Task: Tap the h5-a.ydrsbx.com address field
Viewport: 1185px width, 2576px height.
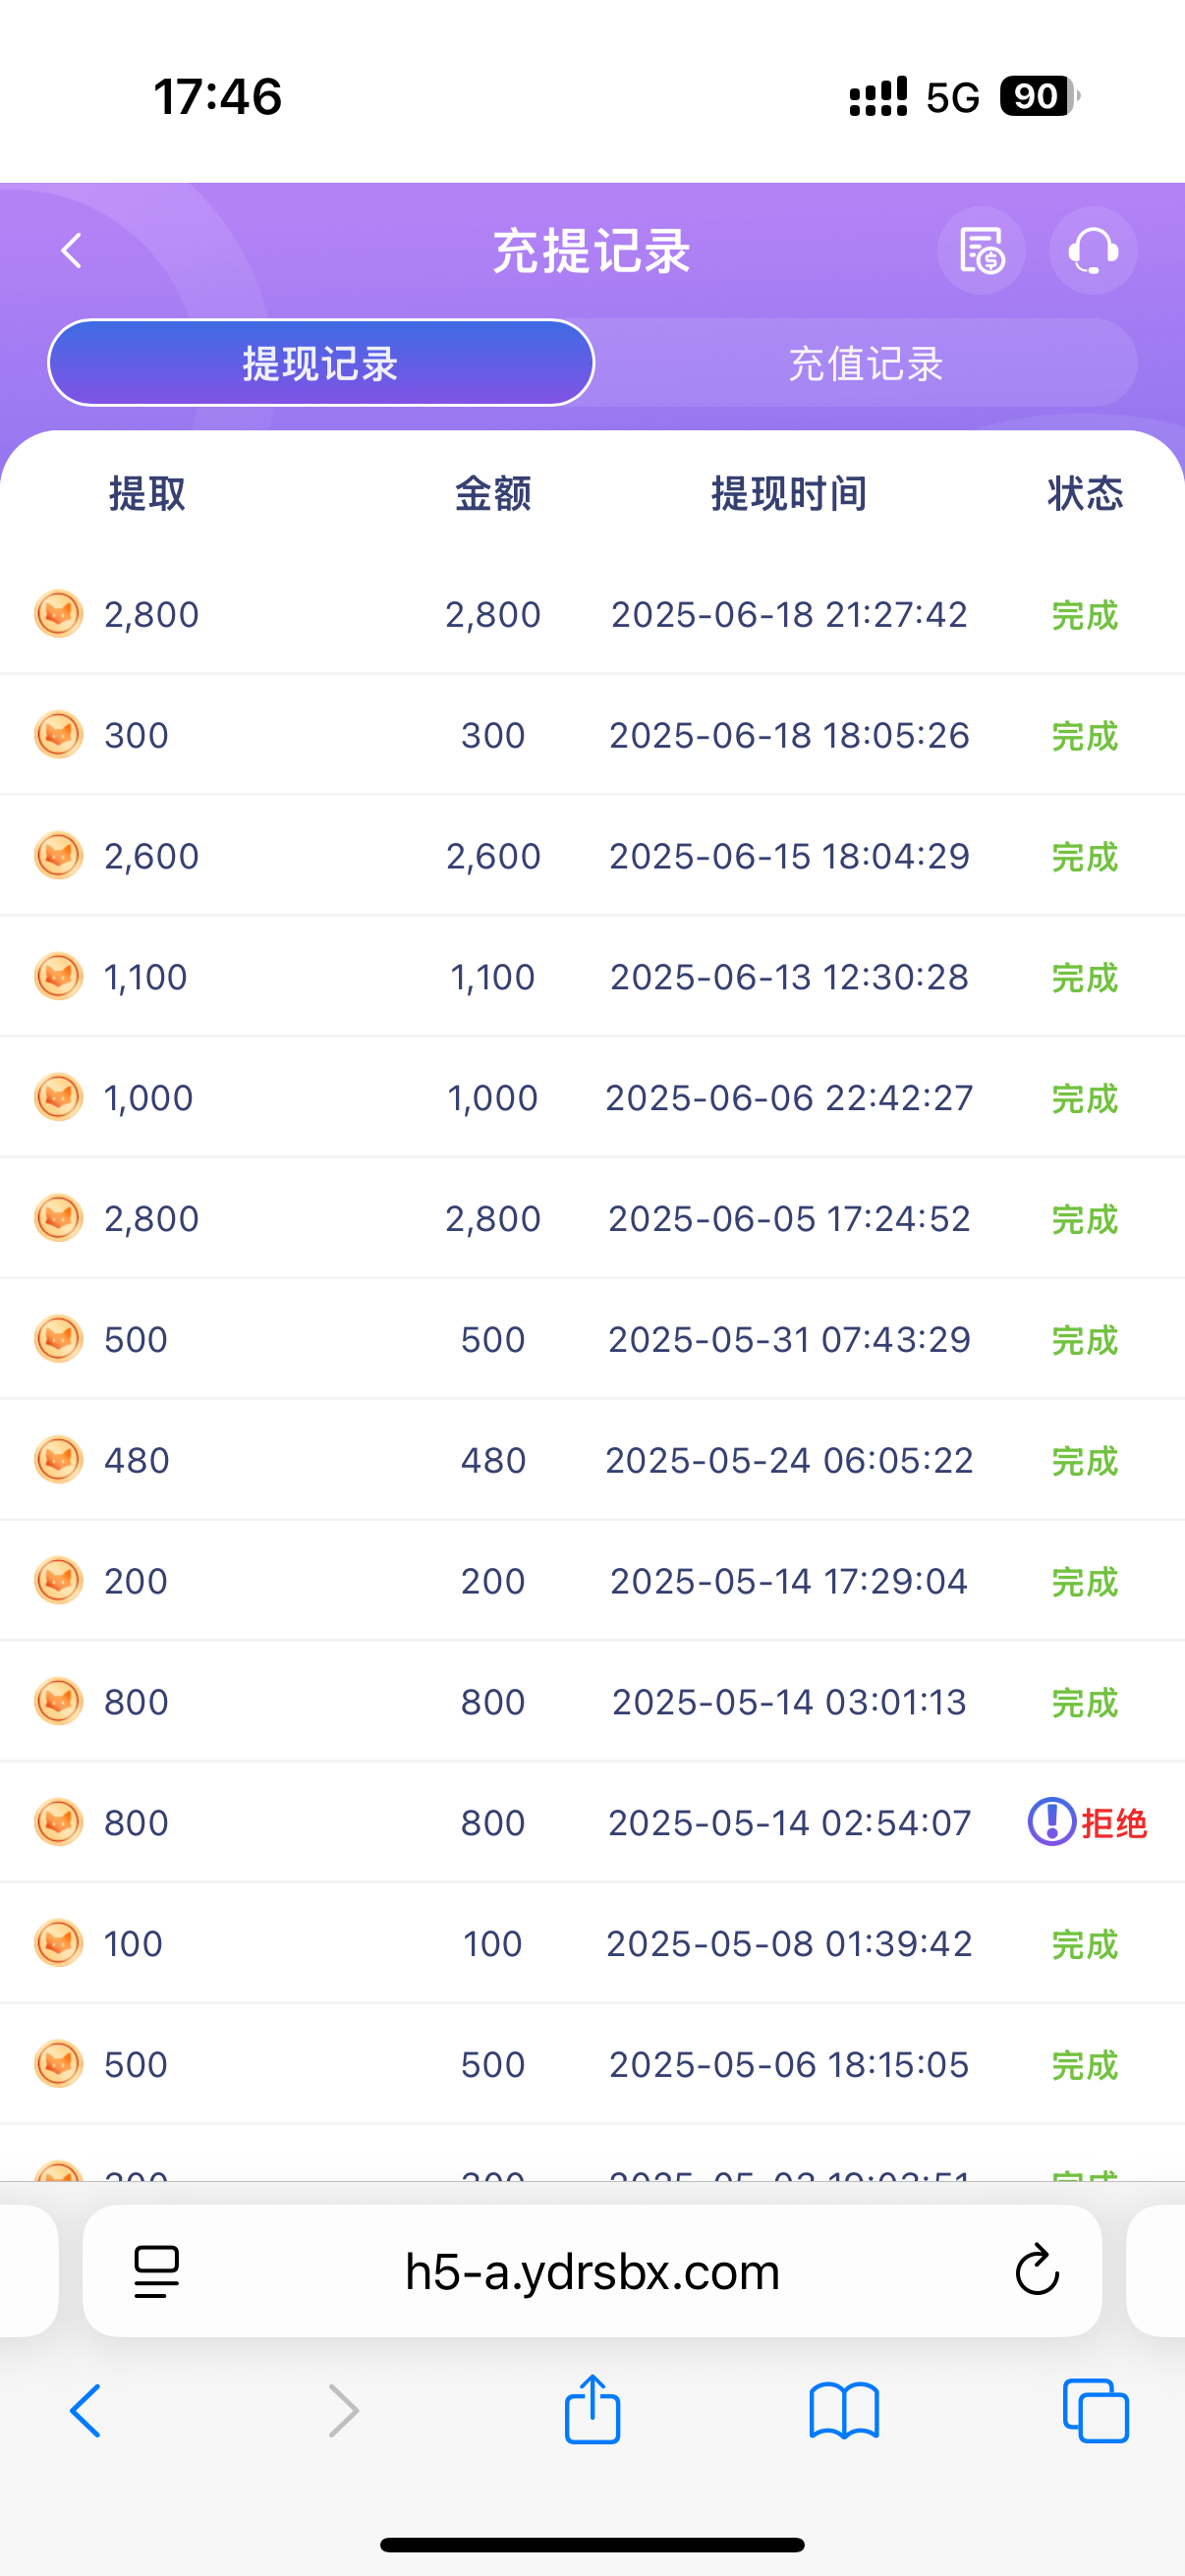Action: click(x=592, y=2271)
